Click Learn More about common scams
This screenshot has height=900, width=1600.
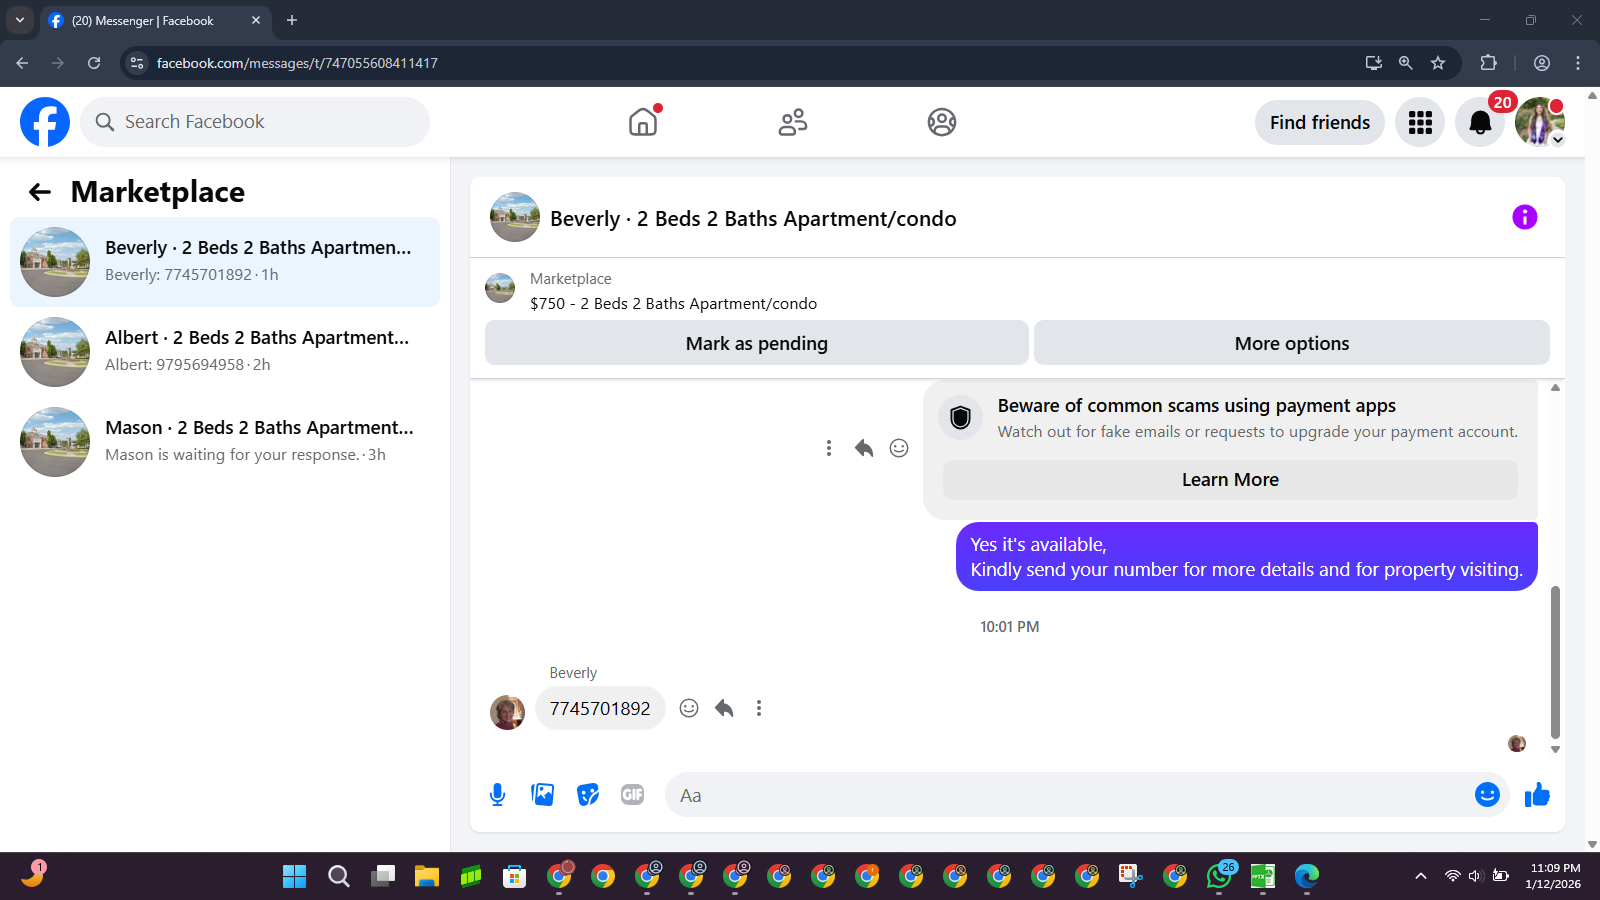pos(1230,480)
